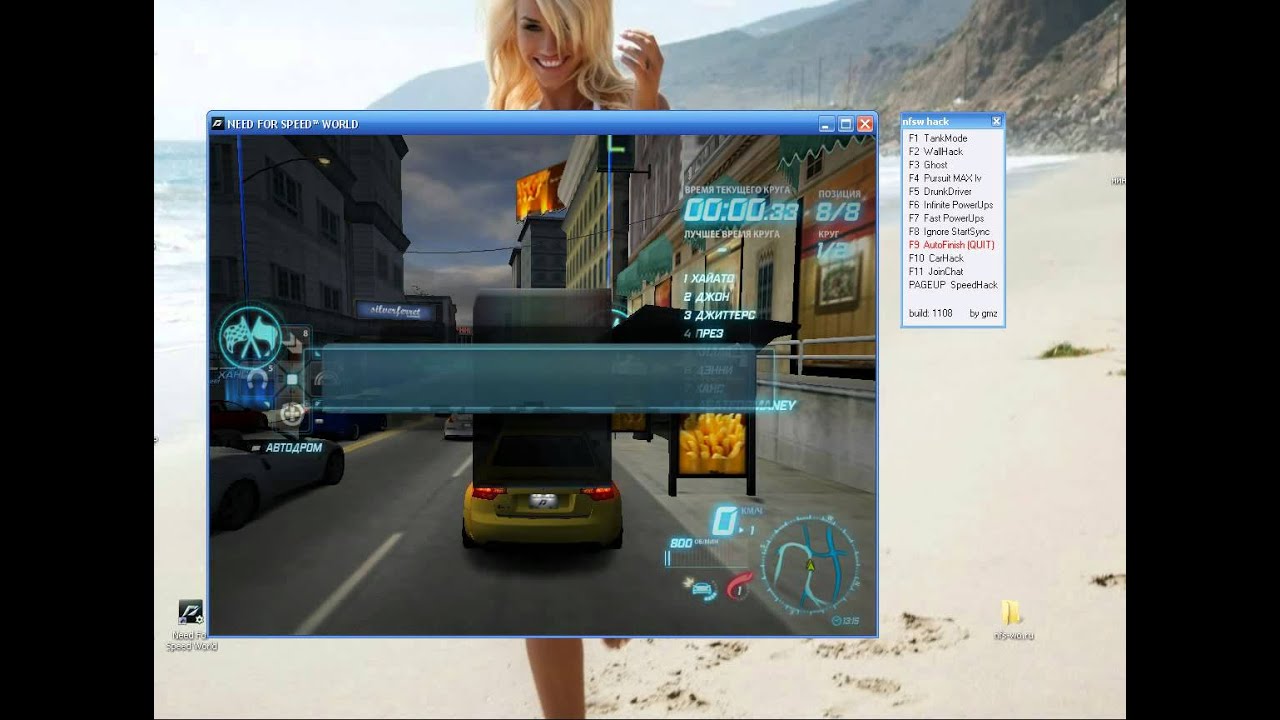Click the clock icon near 13:15
Screen dimensions: 1280x720
coord(836,621)
